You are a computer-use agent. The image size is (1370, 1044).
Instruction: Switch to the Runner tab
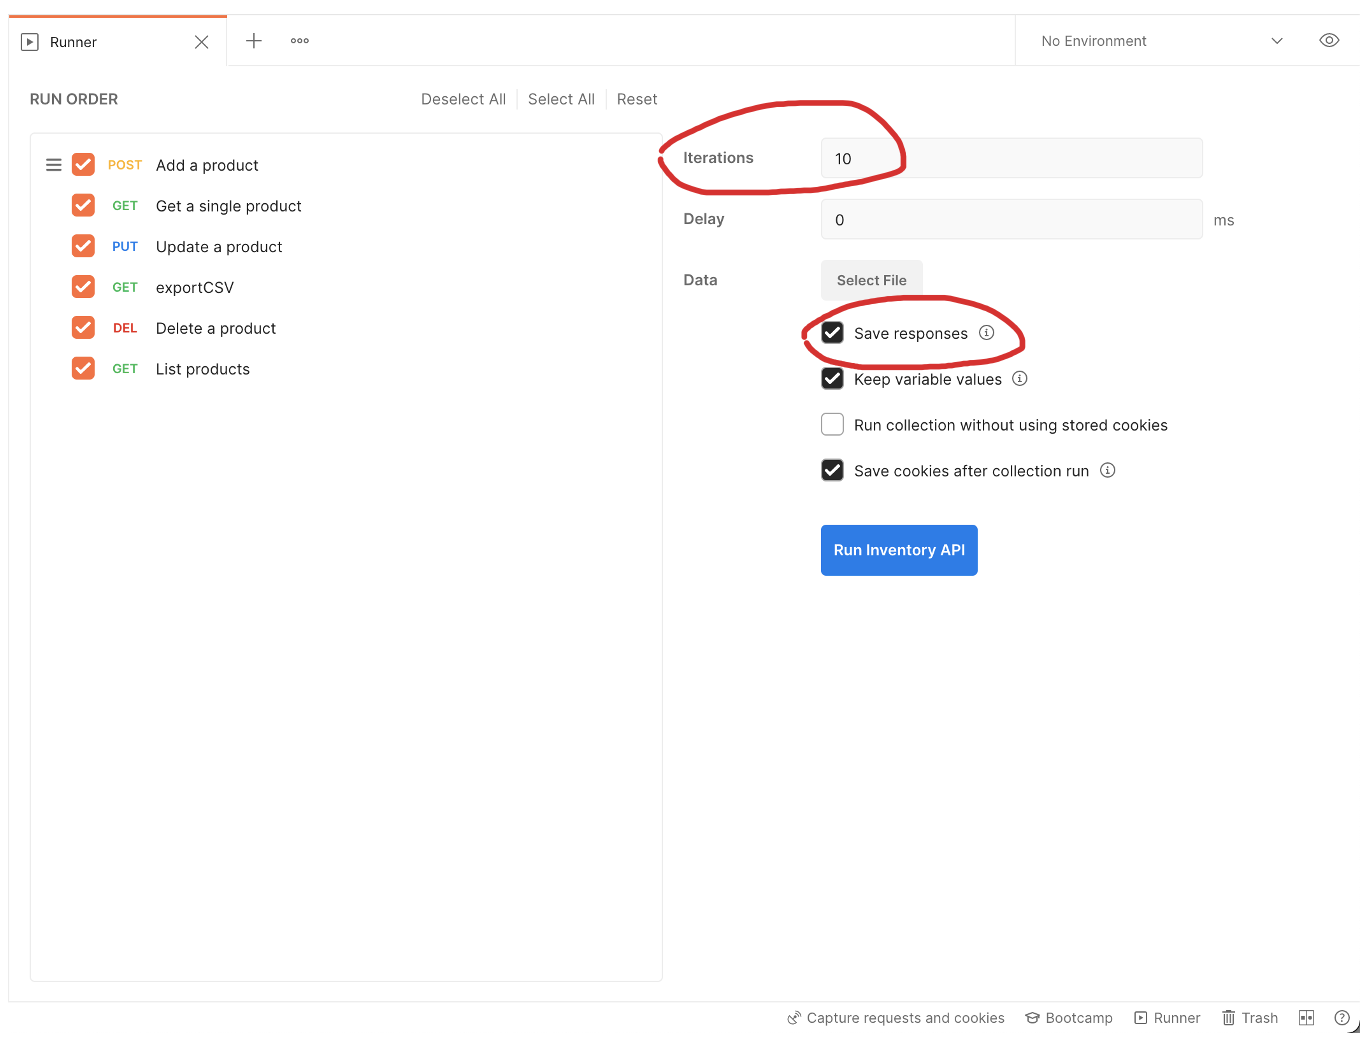click(71, 41)
